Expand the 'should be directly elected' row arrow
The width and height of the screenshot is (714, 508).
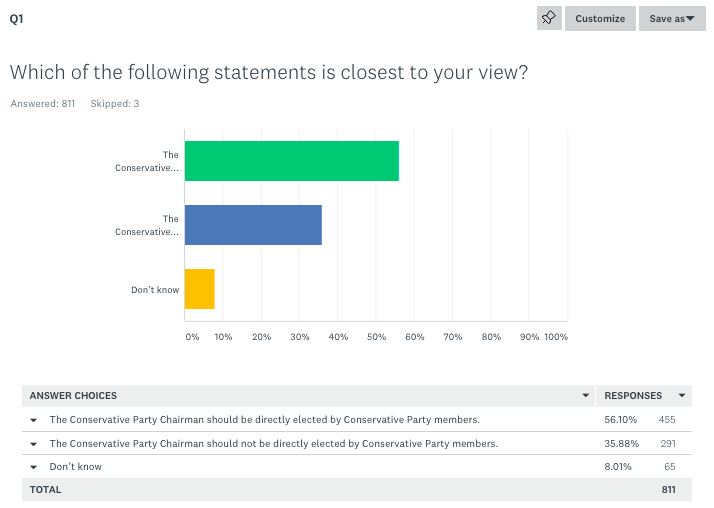click(34, 420)
